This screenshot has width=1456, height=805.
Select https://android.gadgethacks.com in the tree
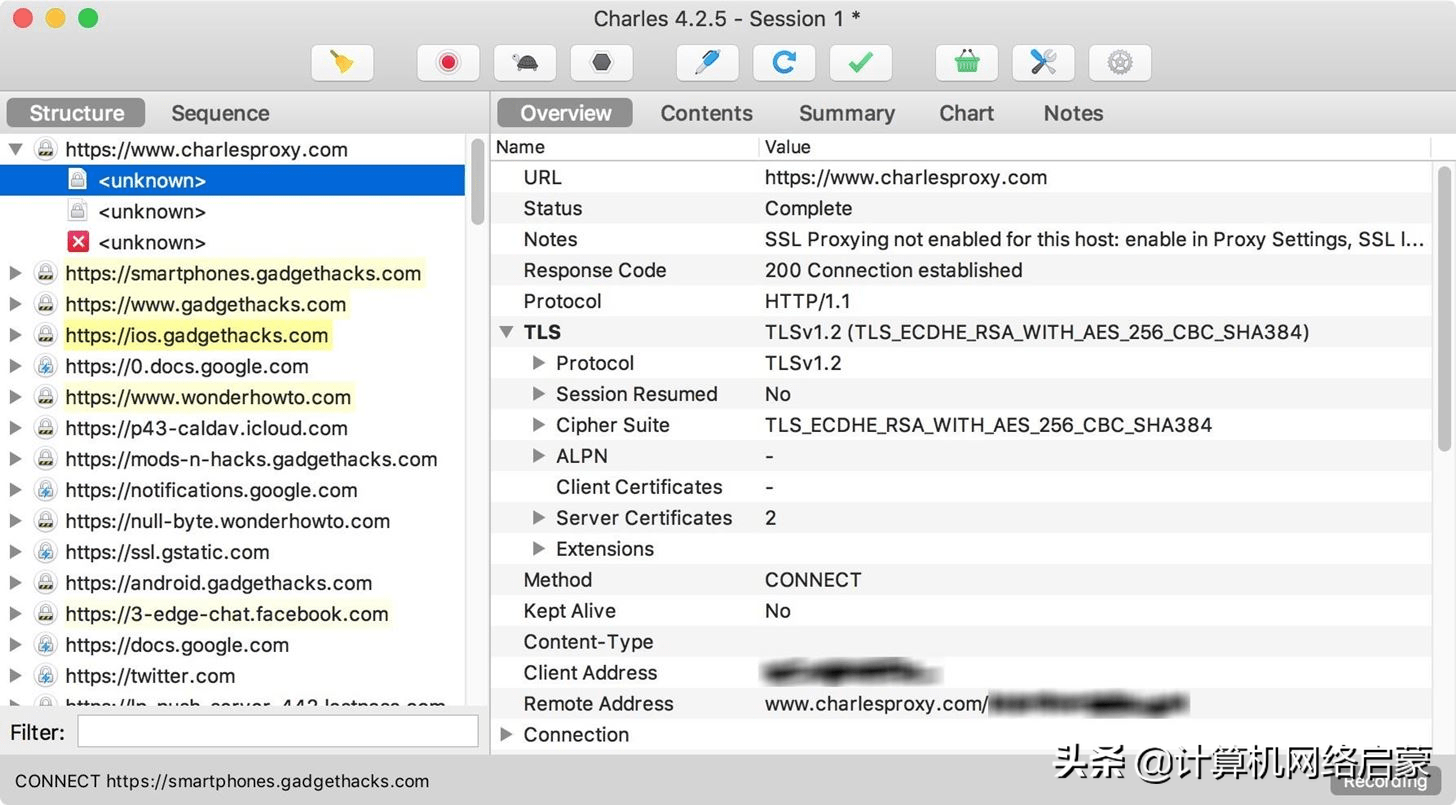[219, 583]
